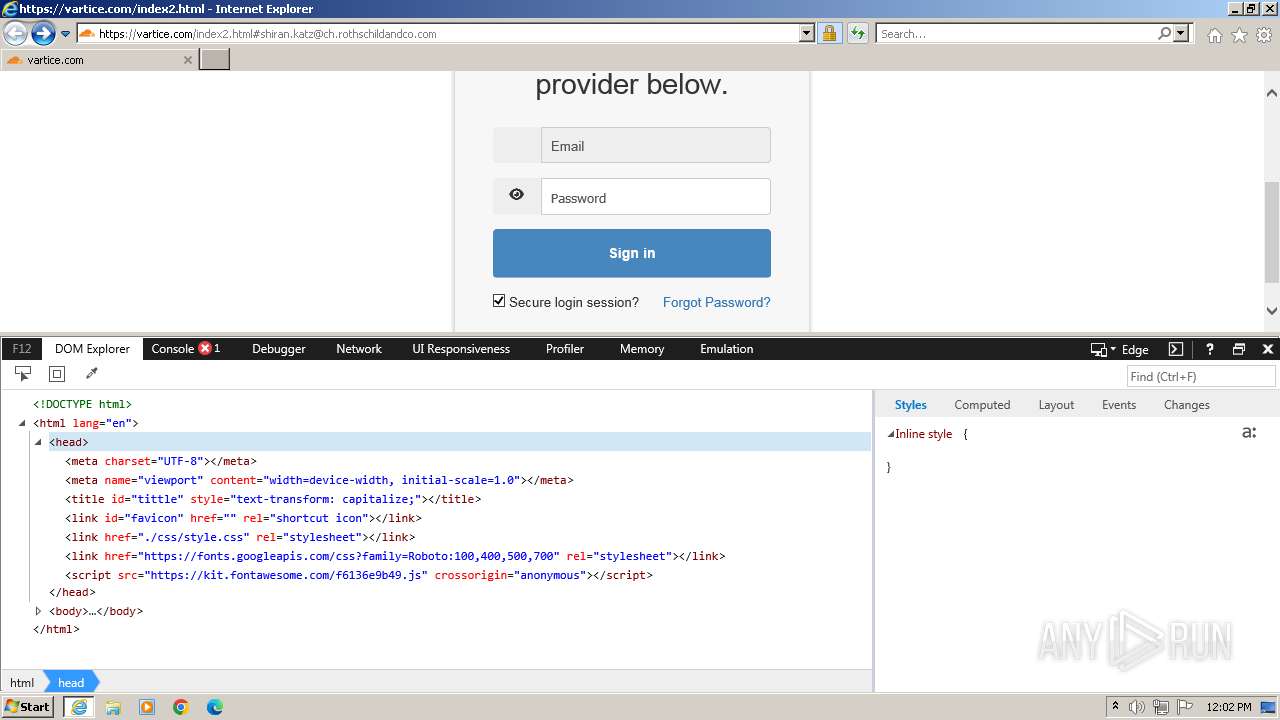The height and width of the screenshot is (720, 1280).
Task: Open the Debugger tab
Action: click(x=279, y=349)
